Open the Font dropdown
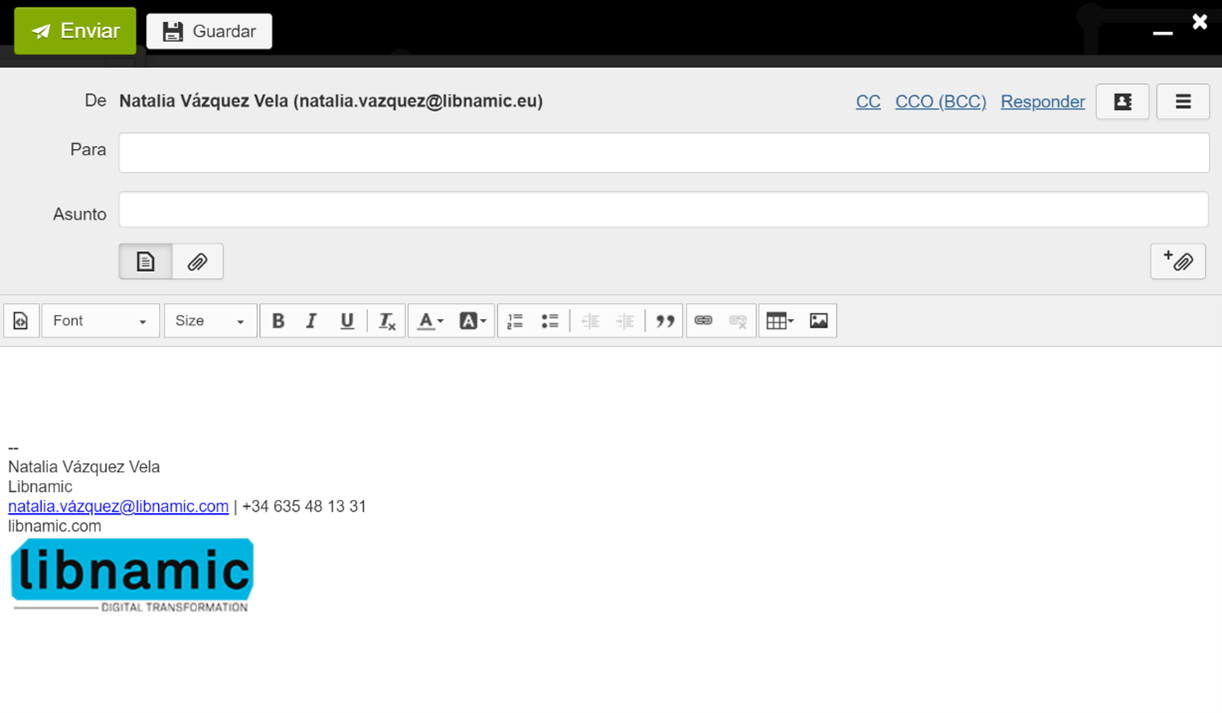Image resolution: width=1222 pixels, height=713 pixels. pyautogui.click(x=100, y=321)
